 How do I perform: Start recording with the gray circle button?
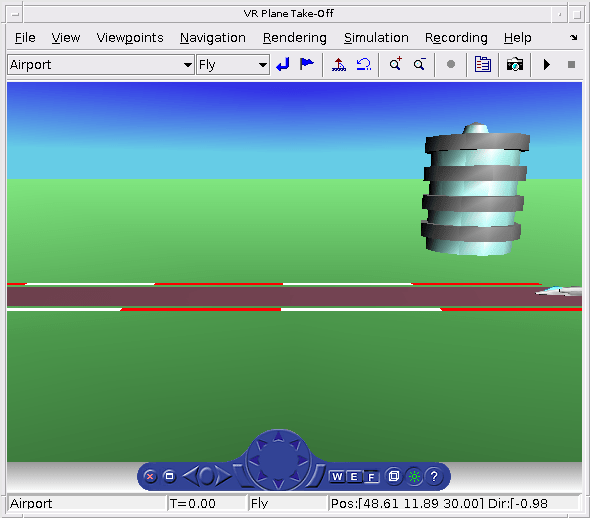(x=451, y=65)
